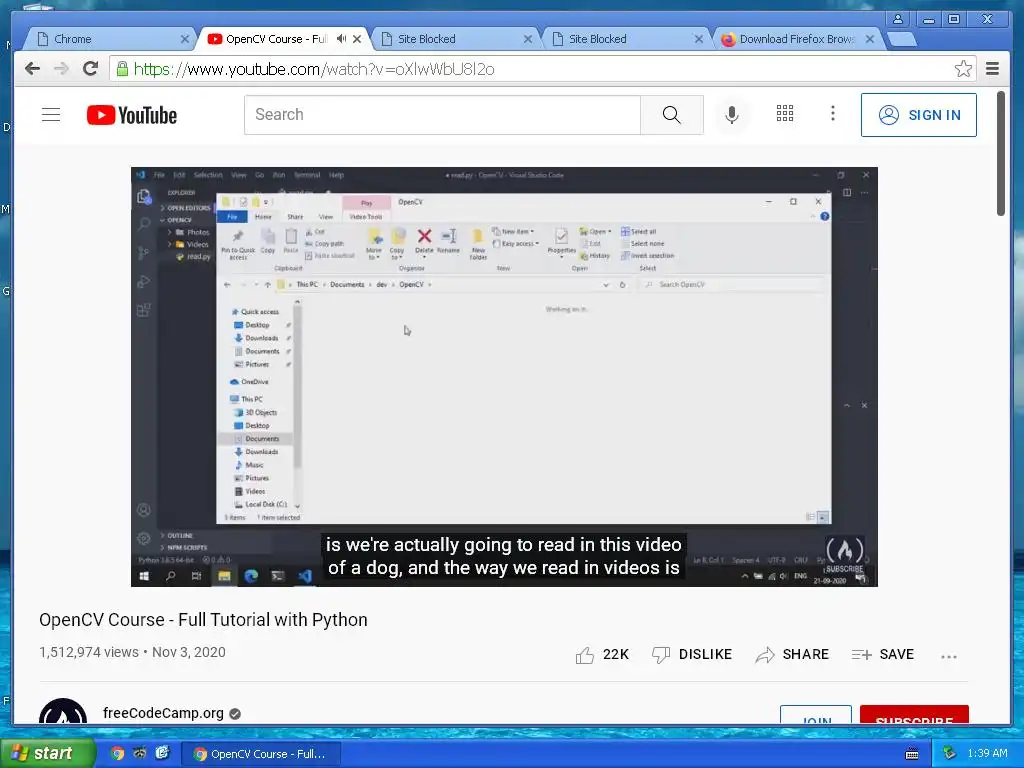The width and height of the screenshot is (1024, 768).
Task: Open YouTube apps grid icon
Action: point(784,114)
